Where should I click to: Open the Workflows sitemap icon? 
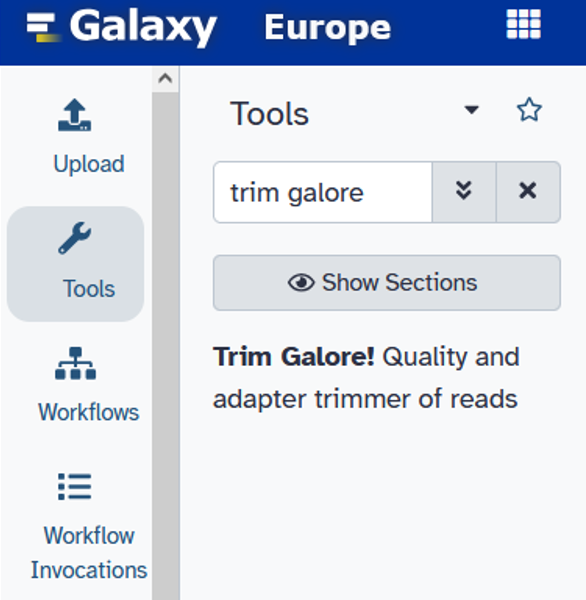(75, 363)
